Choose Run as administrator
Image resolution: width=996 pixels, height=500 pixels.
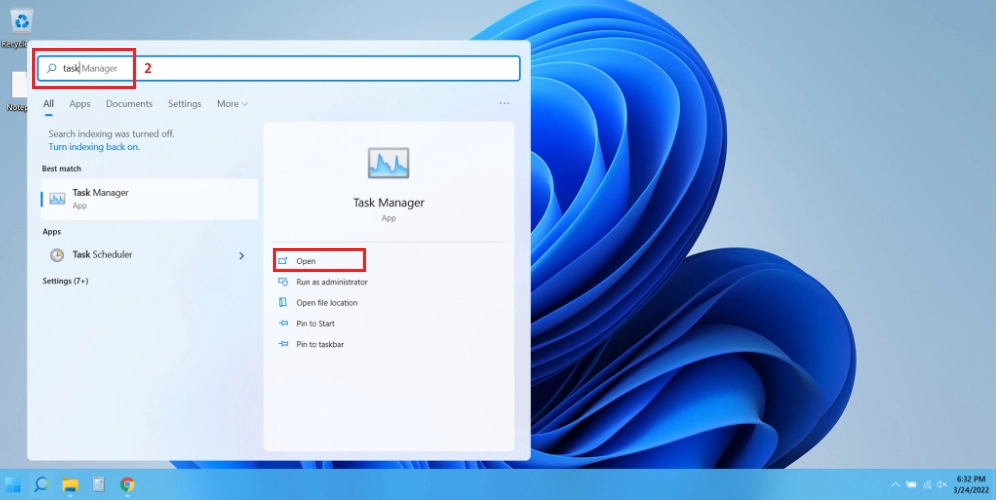[332, 282]
